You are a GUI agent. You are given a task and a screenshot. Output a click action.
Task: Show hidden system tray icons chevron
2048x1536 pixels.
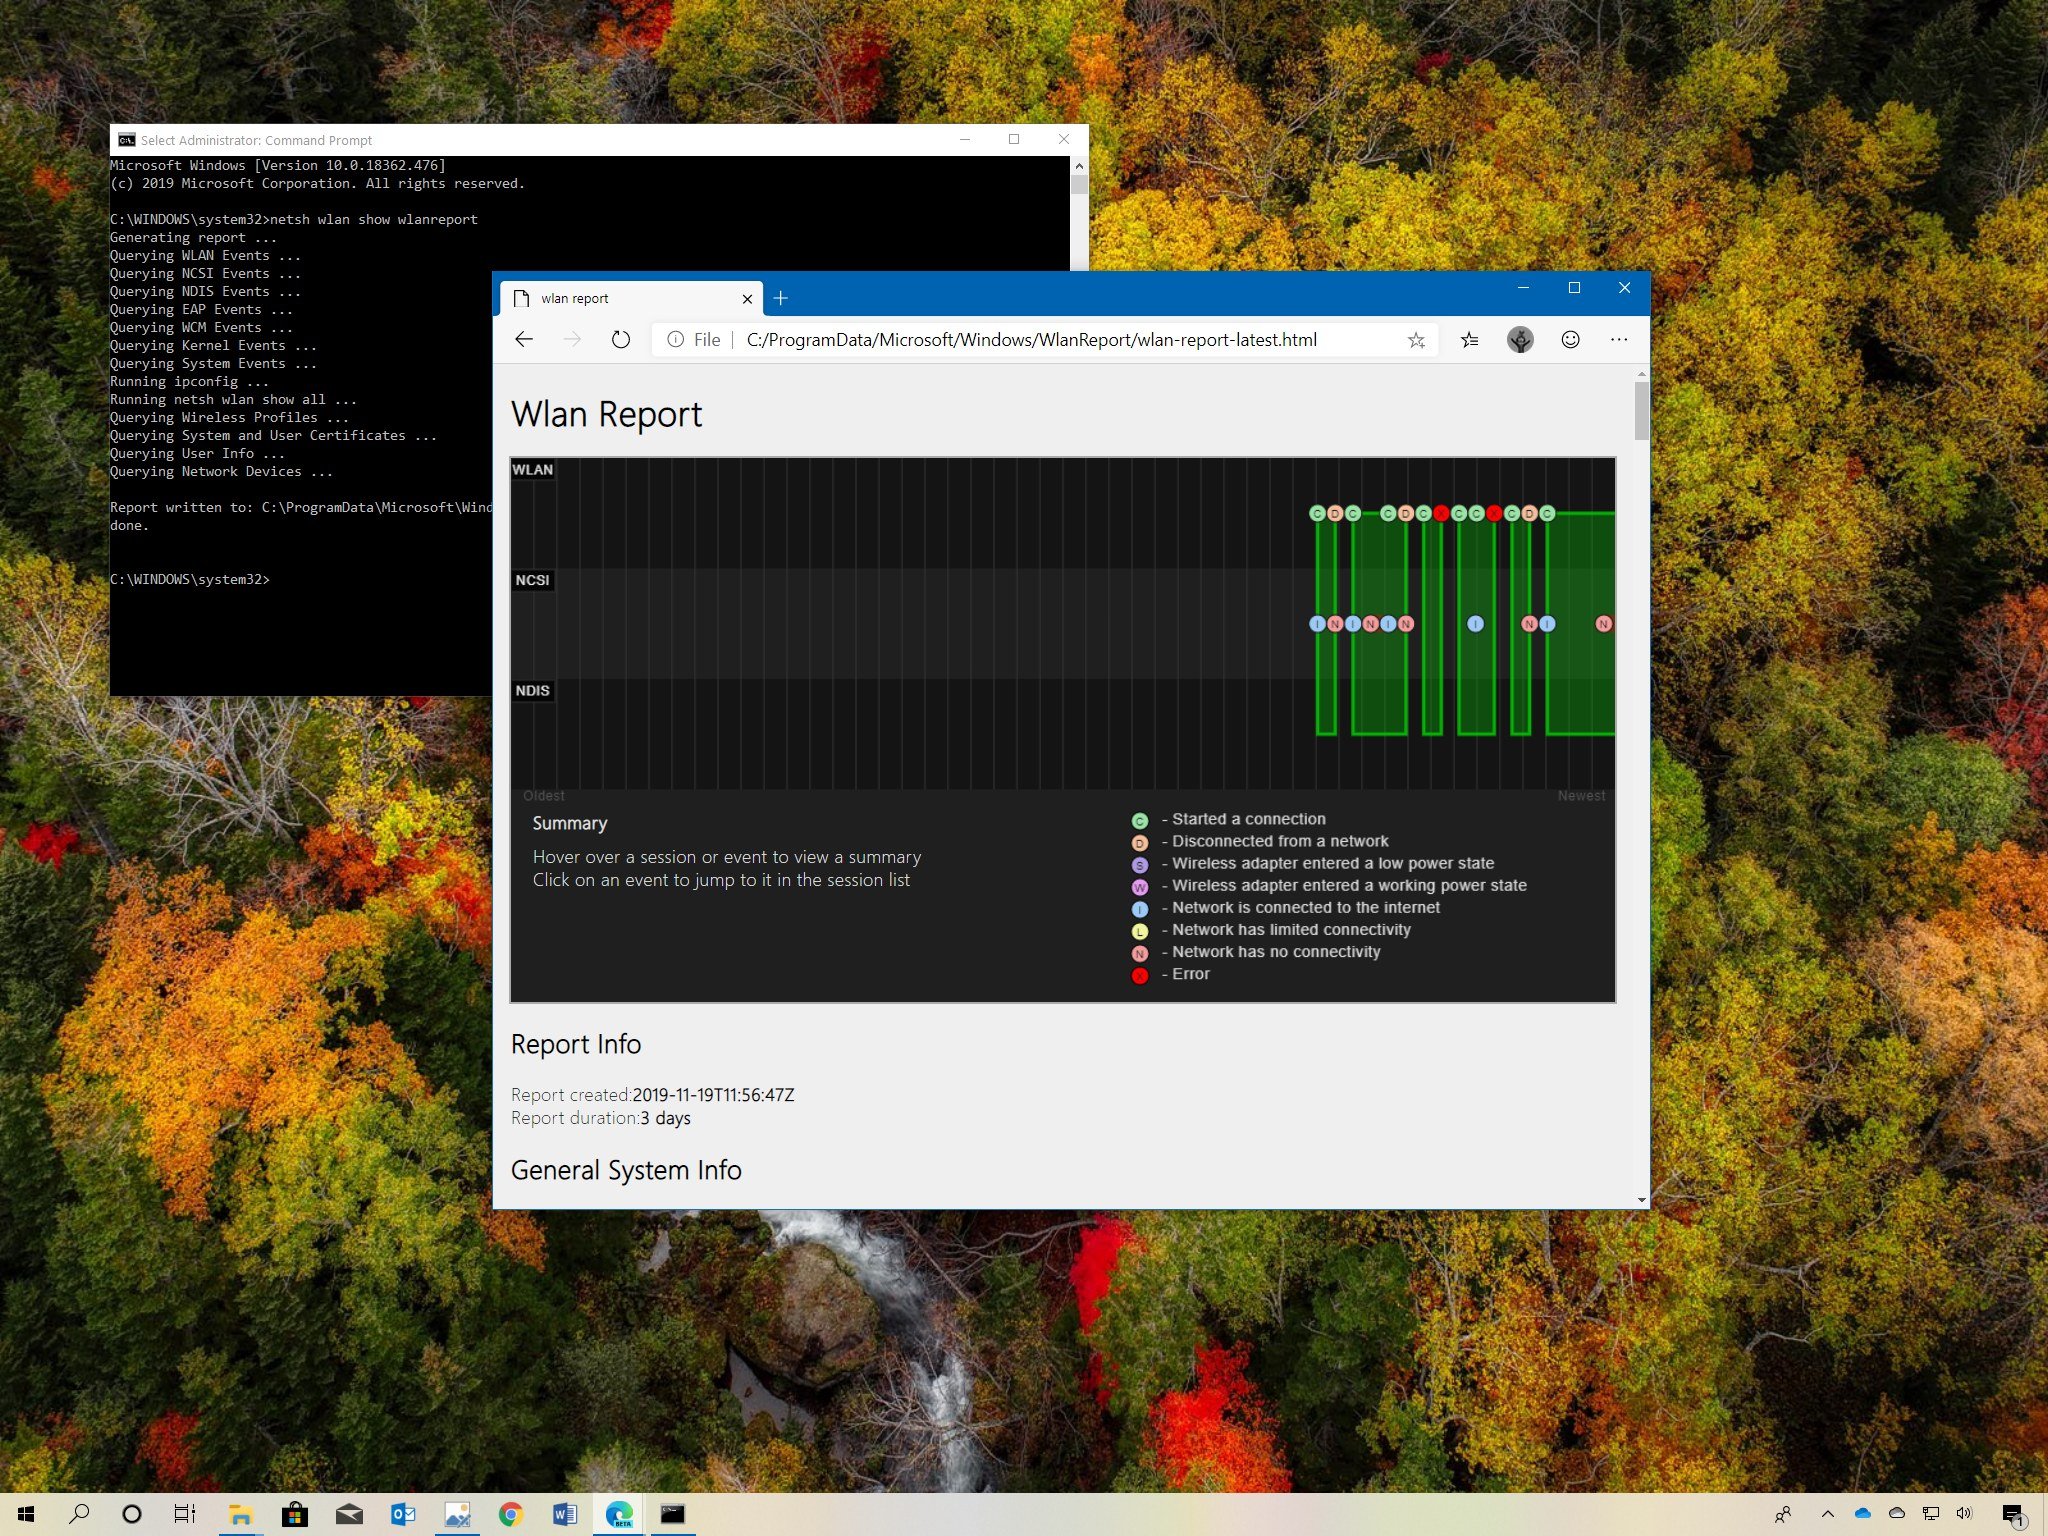tap(1828, 1514)
